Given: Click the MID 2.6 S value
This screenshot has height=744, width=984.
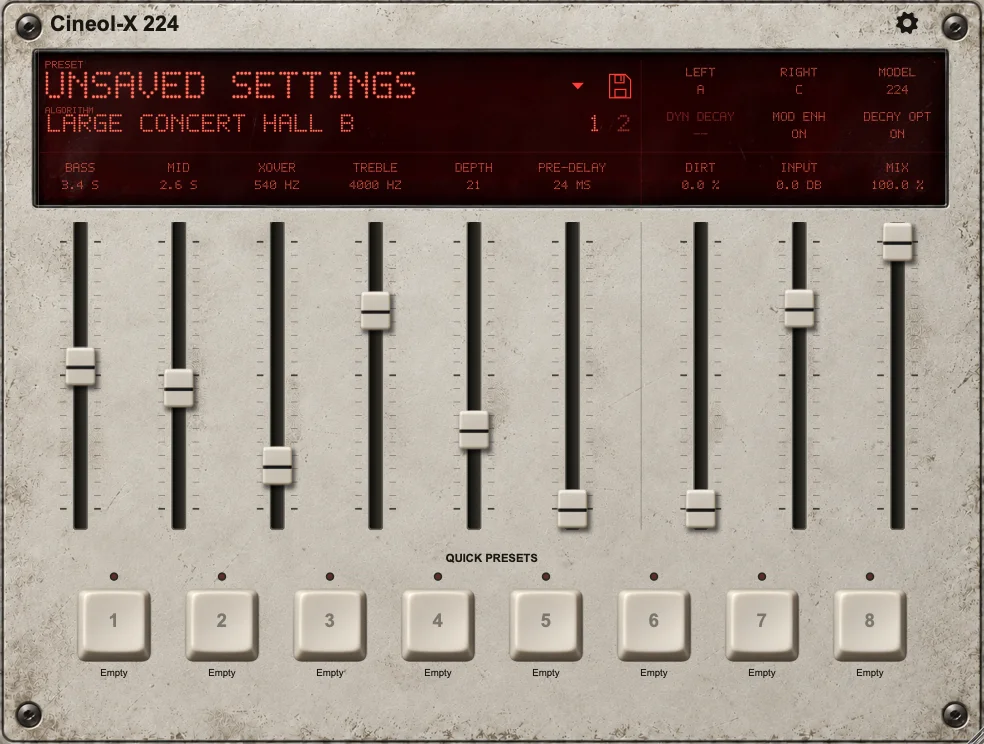Looking at the screenshot, I should coord(178,185).
